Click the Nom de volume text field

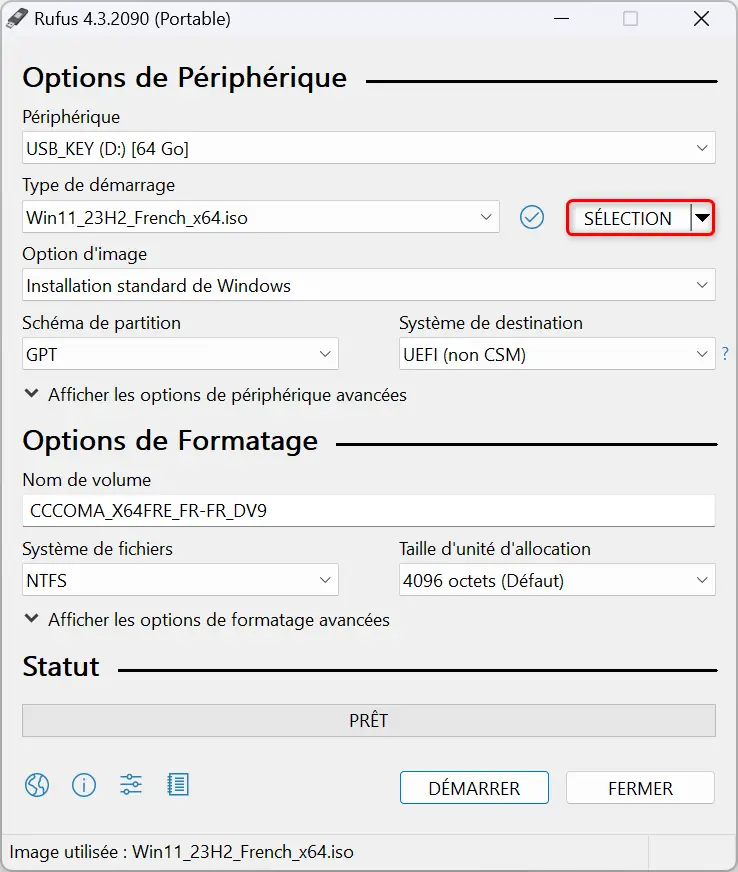[x=369, y=511]
